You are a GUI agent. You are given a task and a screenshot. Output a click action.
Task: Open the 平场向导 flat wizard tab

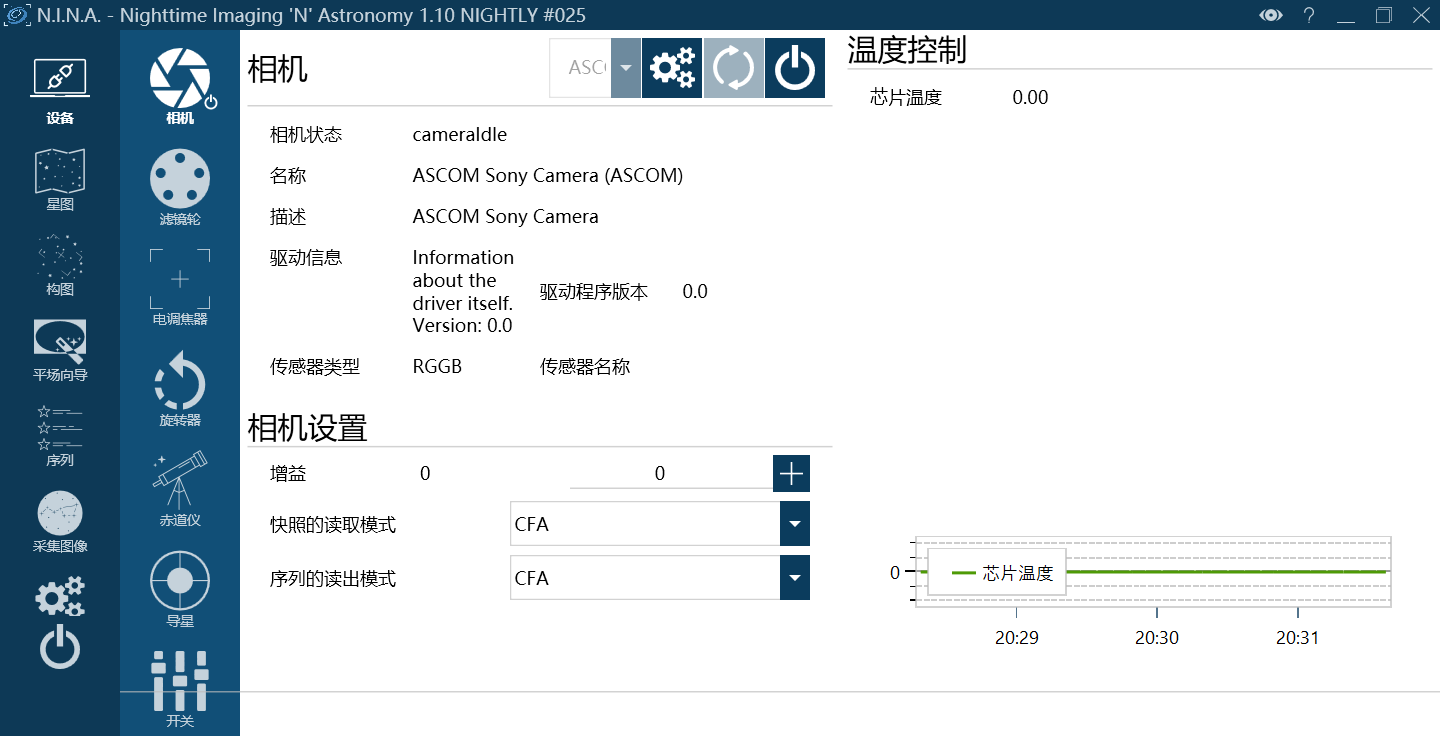coord(60,350)
